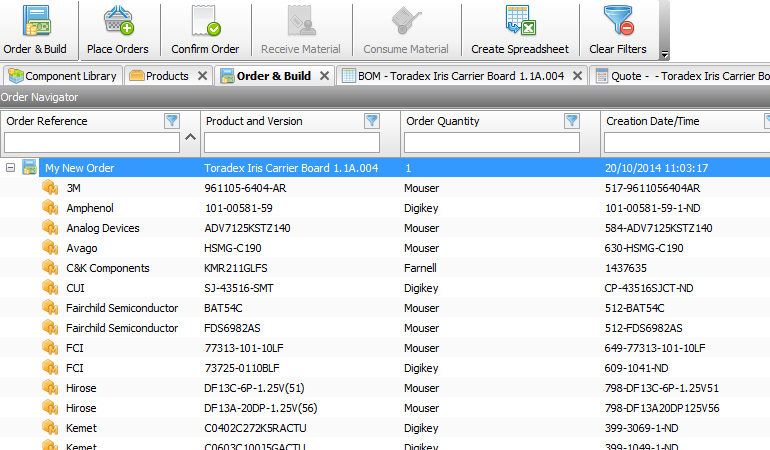Select the CUI tree row
770x450 pixels.
pyautogui.click(x=385, y=288)
